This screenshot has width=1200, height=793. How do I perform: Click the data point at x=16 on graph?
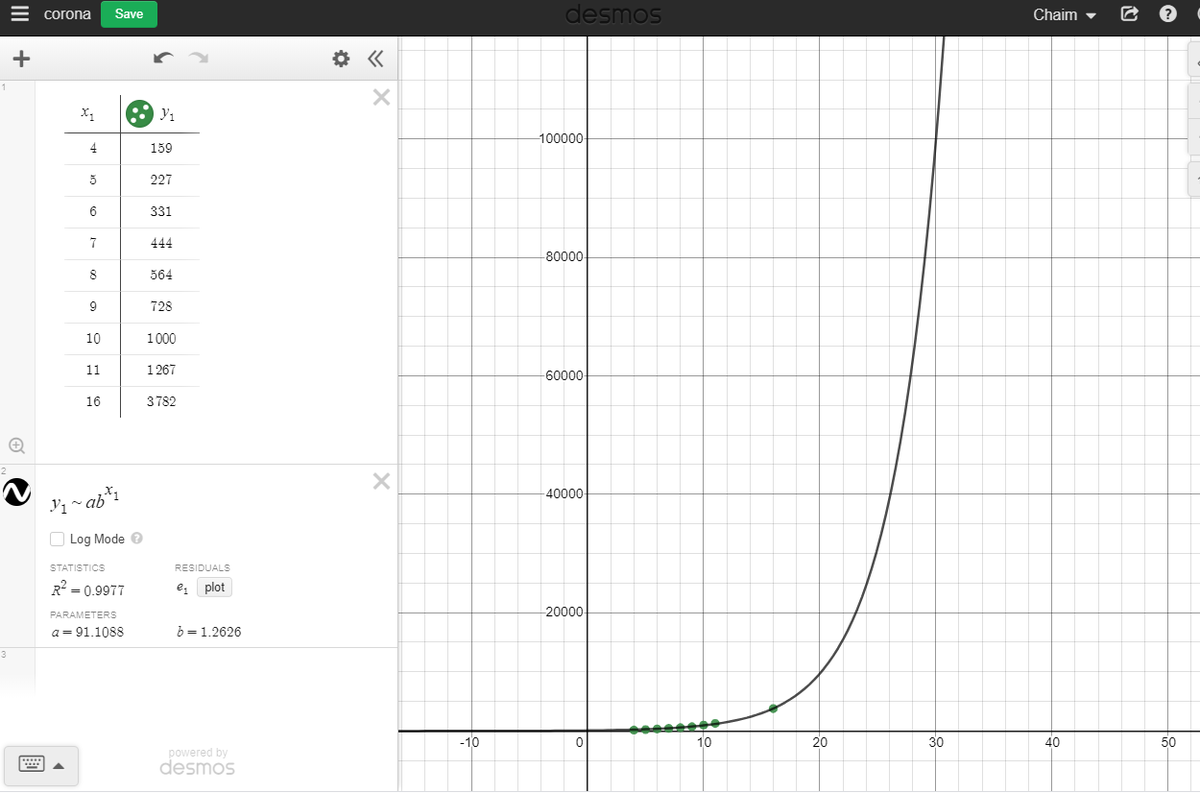(x=773, y=708)
